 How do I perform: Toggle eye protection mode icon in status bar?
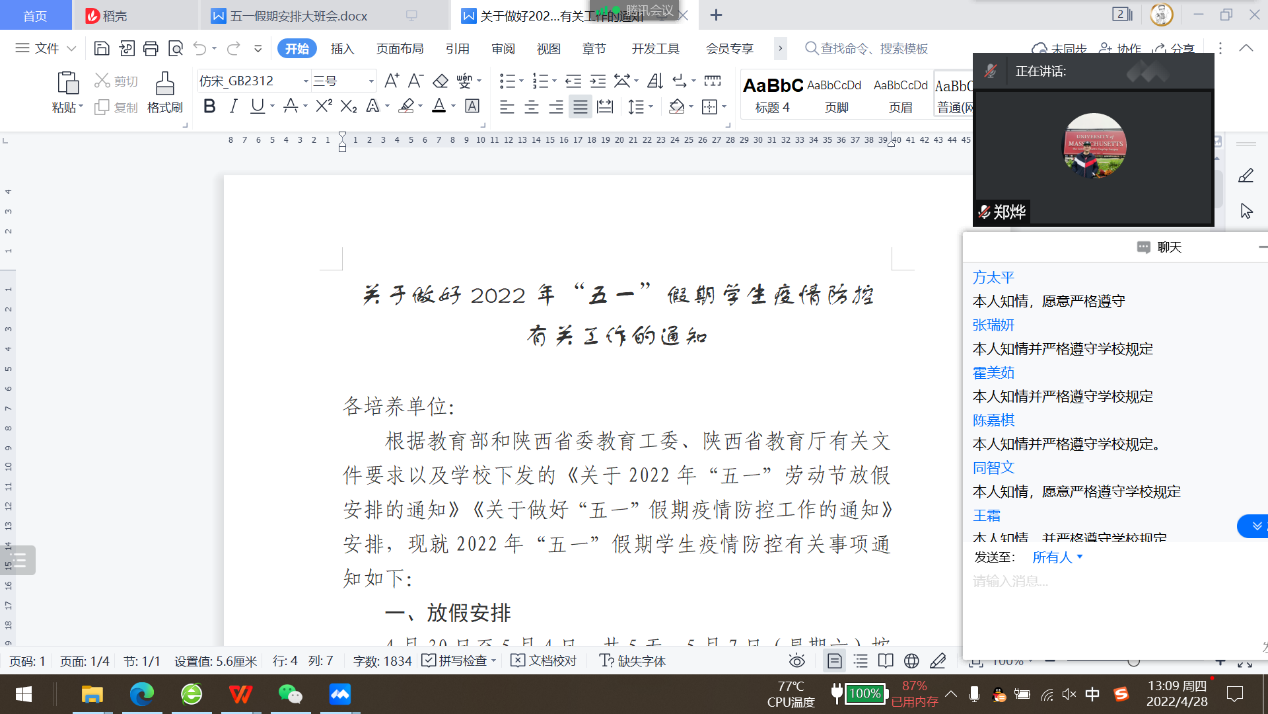(797, 661)
